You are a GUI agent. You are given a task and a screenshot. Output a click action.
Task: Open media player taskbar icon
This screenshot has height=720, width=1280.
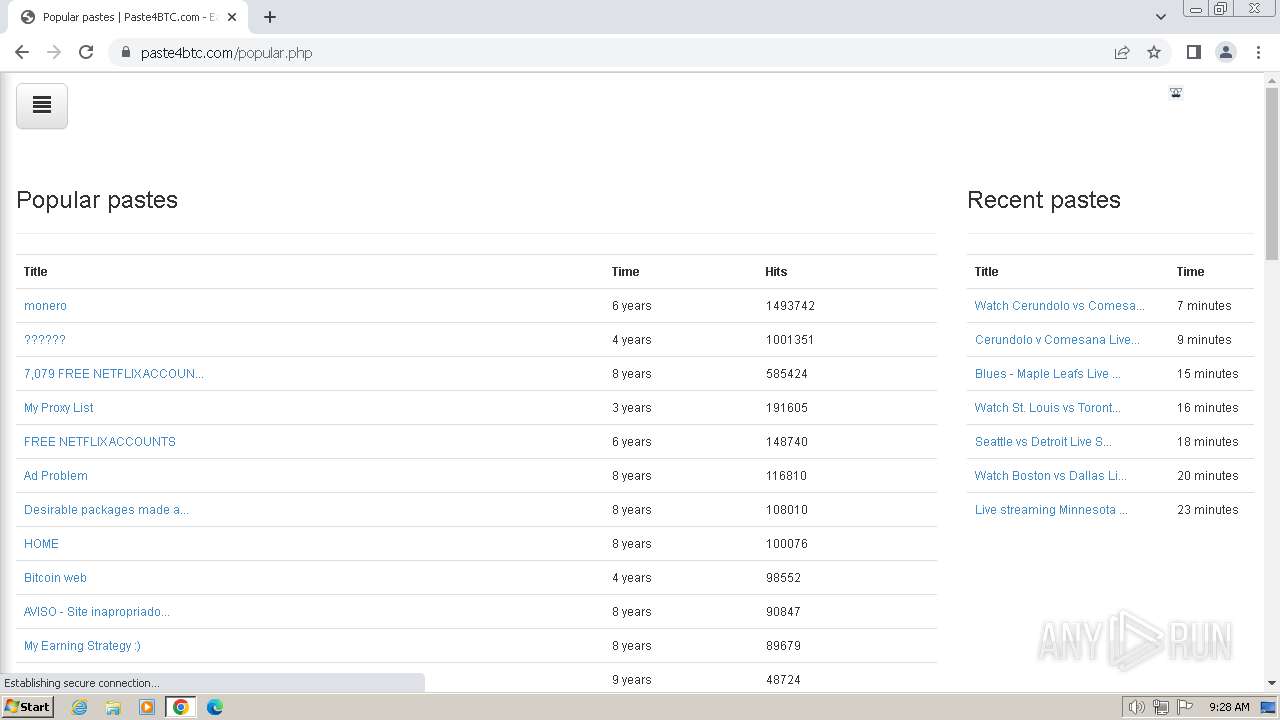click(x=147, y=707)
